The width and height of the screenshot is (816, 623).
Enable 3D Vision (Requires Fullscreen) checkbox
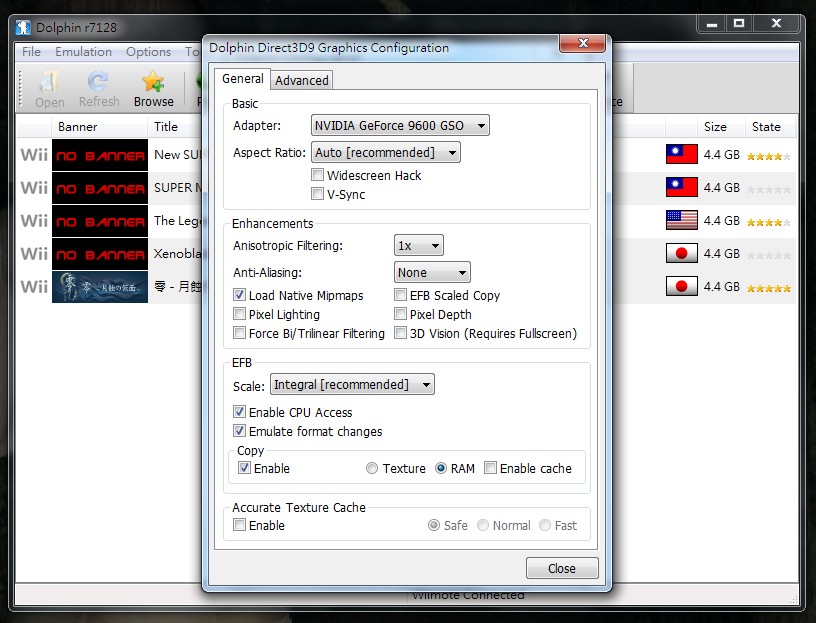click(400, 333)
